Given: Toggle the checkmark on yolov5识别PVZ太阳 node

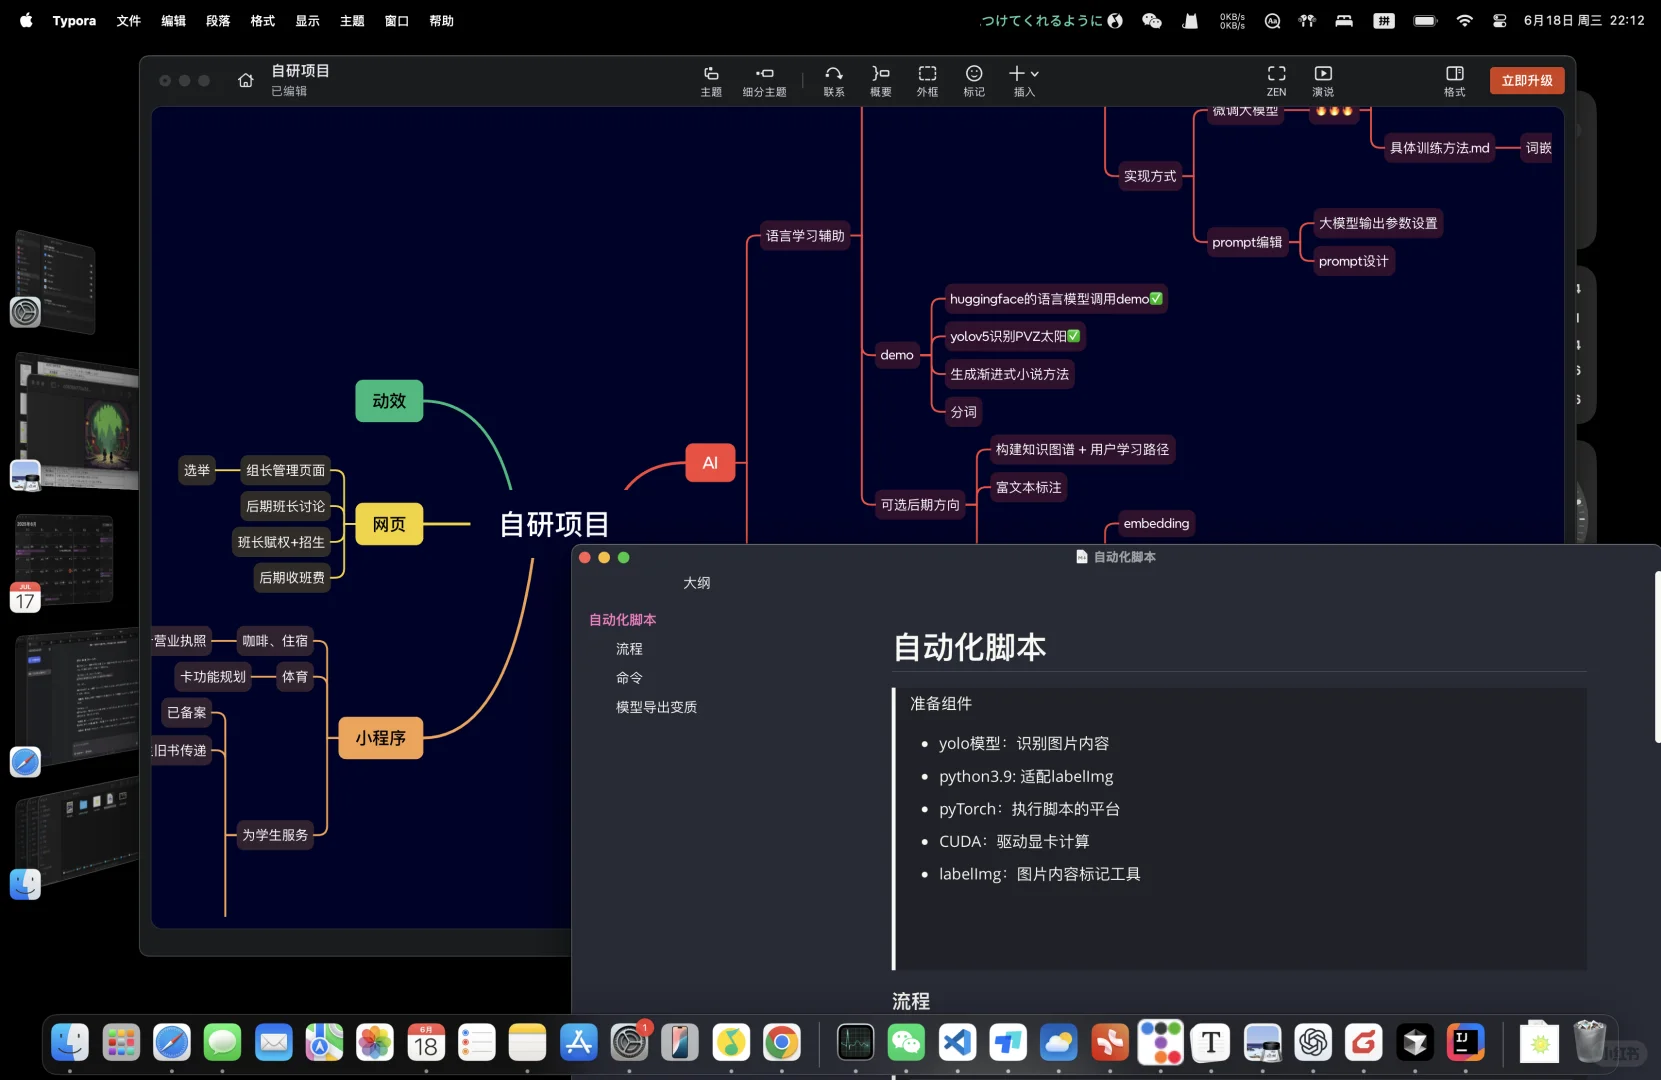Looking at the screenshot, I should pos(1072,337).
